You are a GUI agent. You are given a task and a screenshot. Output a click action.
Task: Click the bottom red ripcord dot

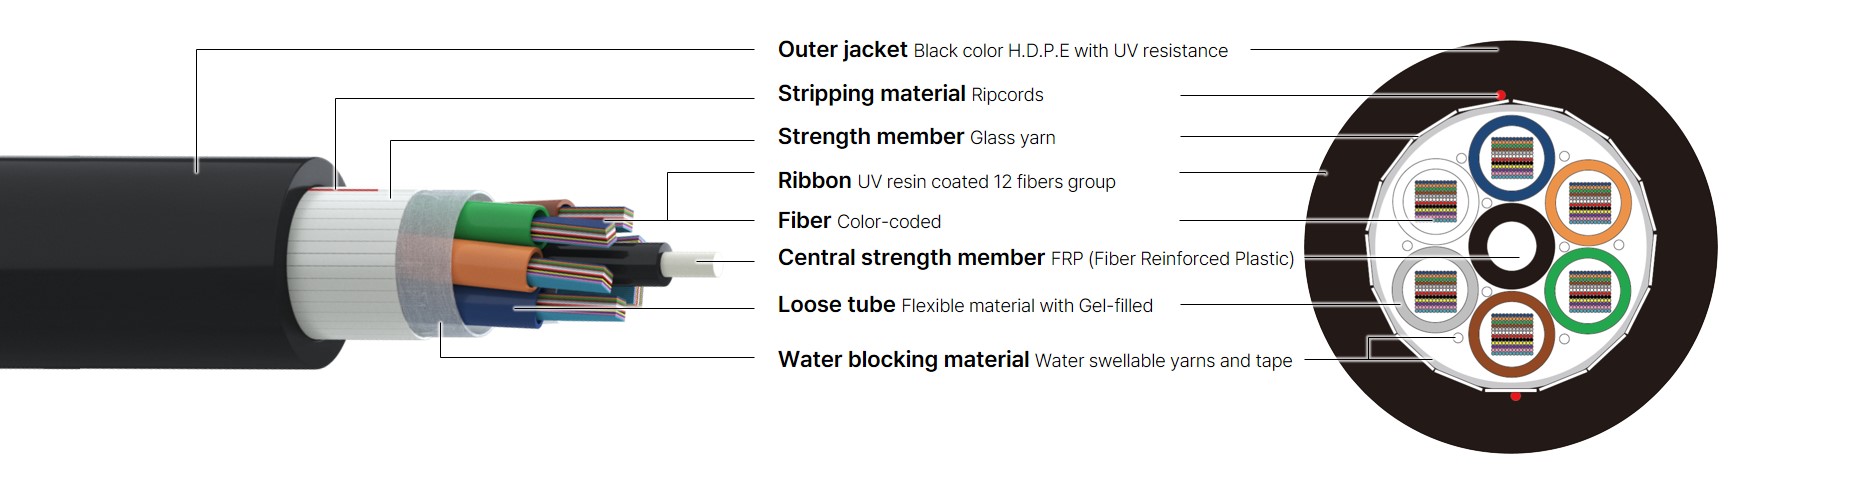tap(1516, 397)
